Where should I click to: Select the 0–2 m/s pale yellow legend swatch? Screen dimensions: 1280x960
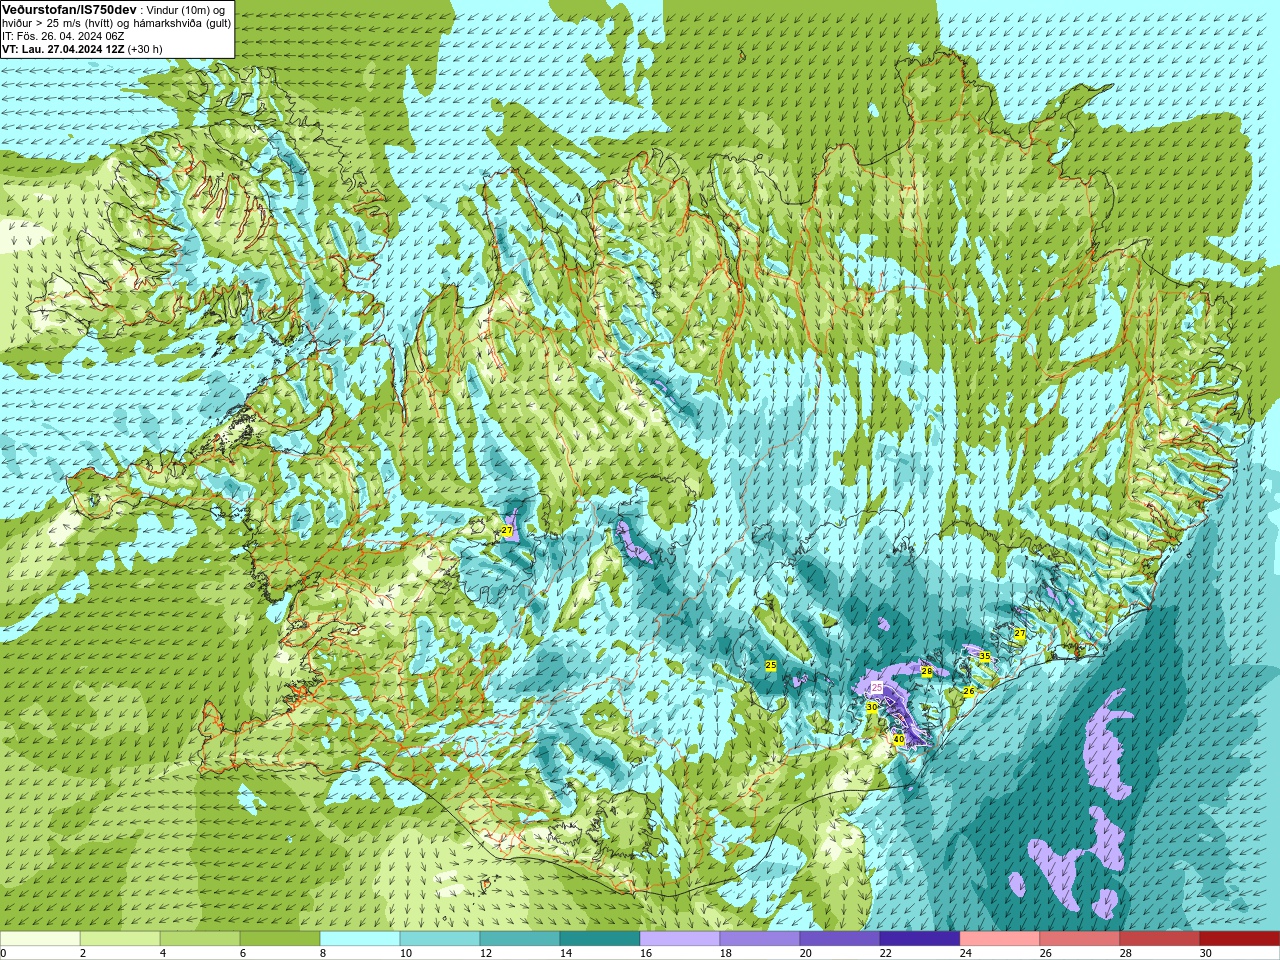40,939
